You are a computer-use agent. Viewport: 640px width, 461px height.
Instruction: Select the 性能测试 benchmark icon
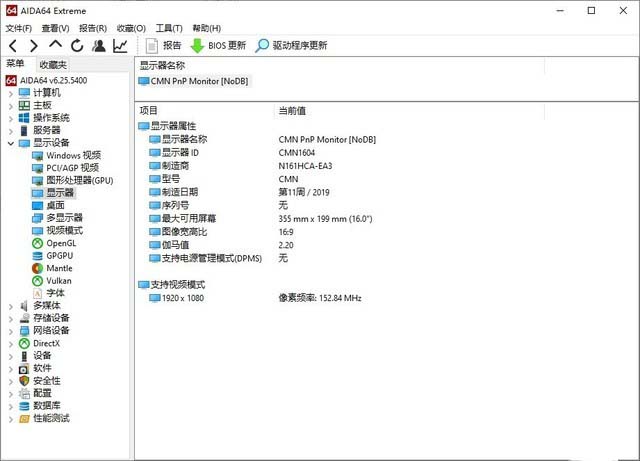24,419
